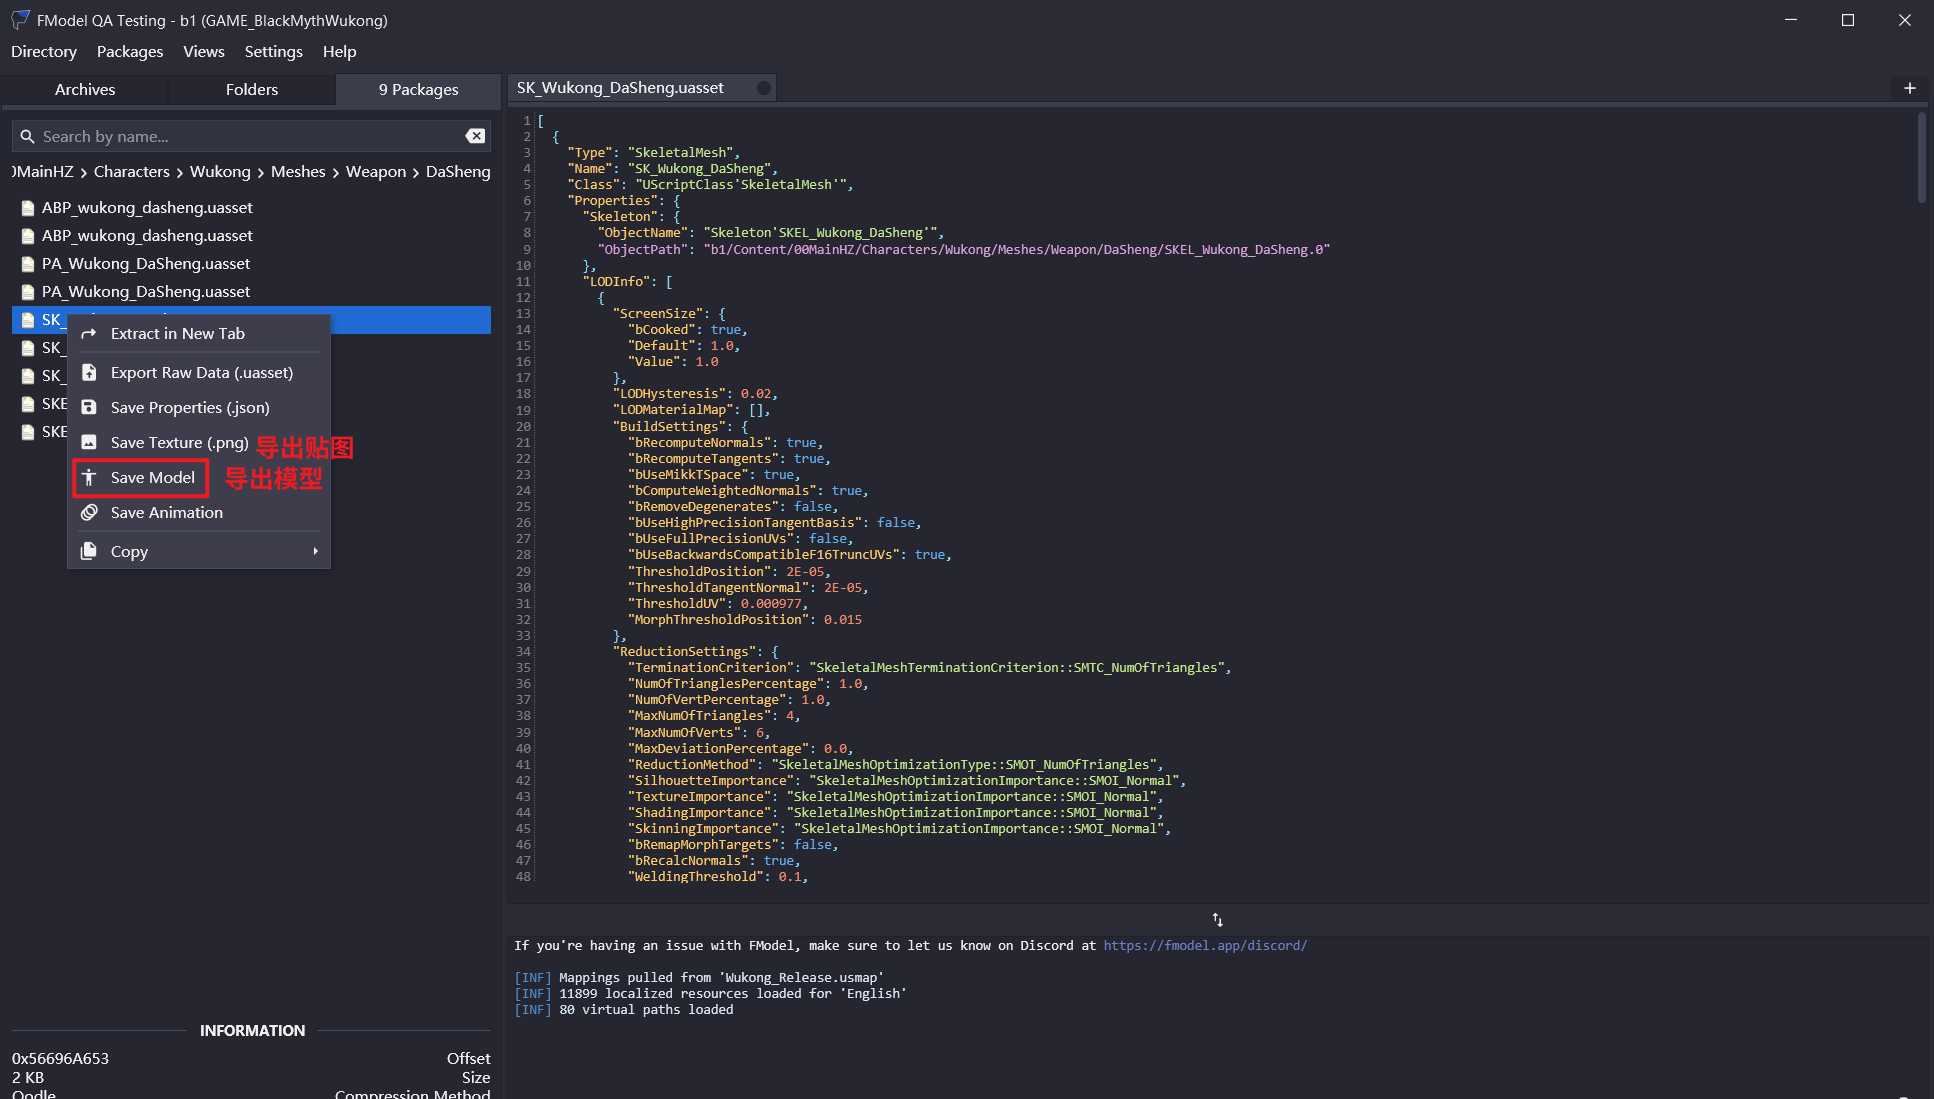This screenshot has height=1099, width=1934.
Task: Click the highlighted SK_ file row
Action: 251,320
